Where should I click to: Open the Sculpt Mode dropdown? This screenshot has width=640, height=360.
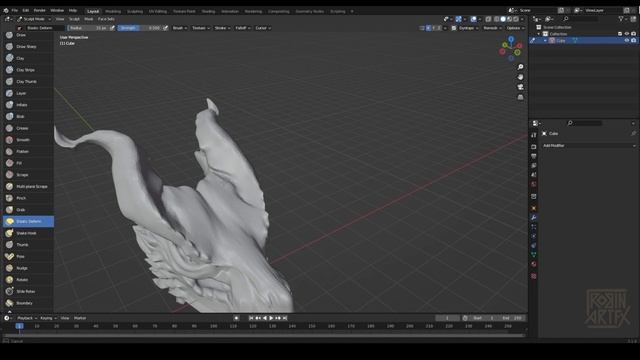coord(34,19)
